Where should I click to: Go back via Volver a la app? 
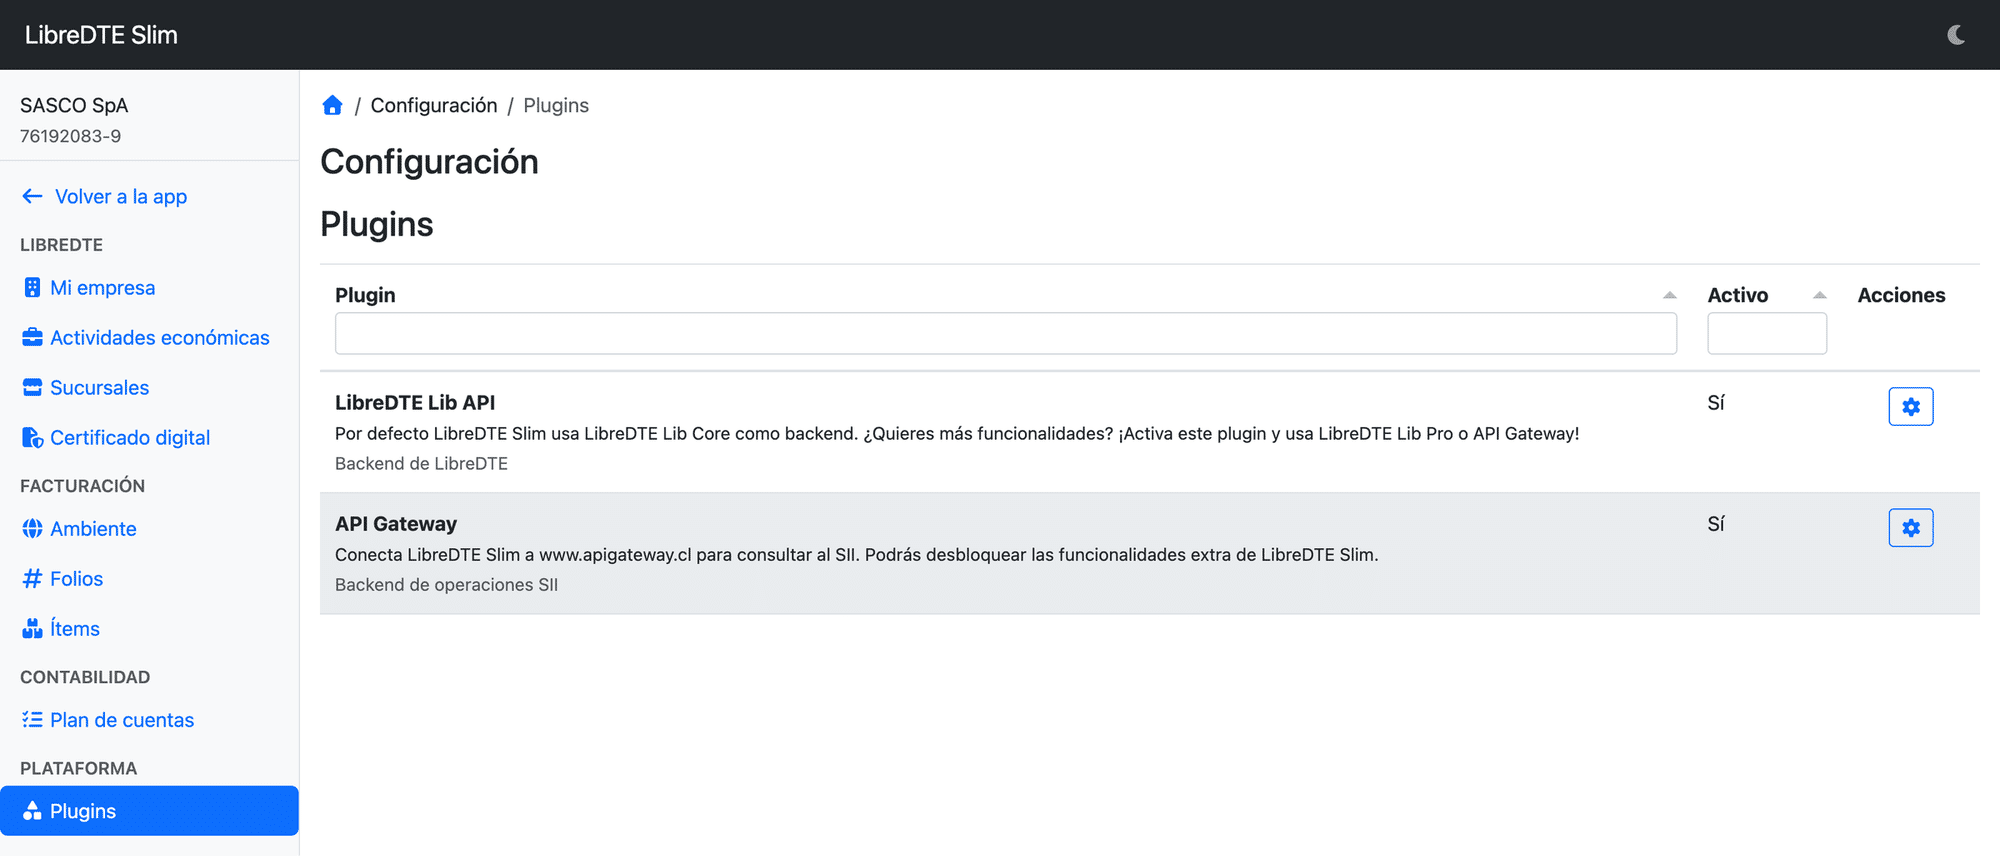[x=121, y=196]
